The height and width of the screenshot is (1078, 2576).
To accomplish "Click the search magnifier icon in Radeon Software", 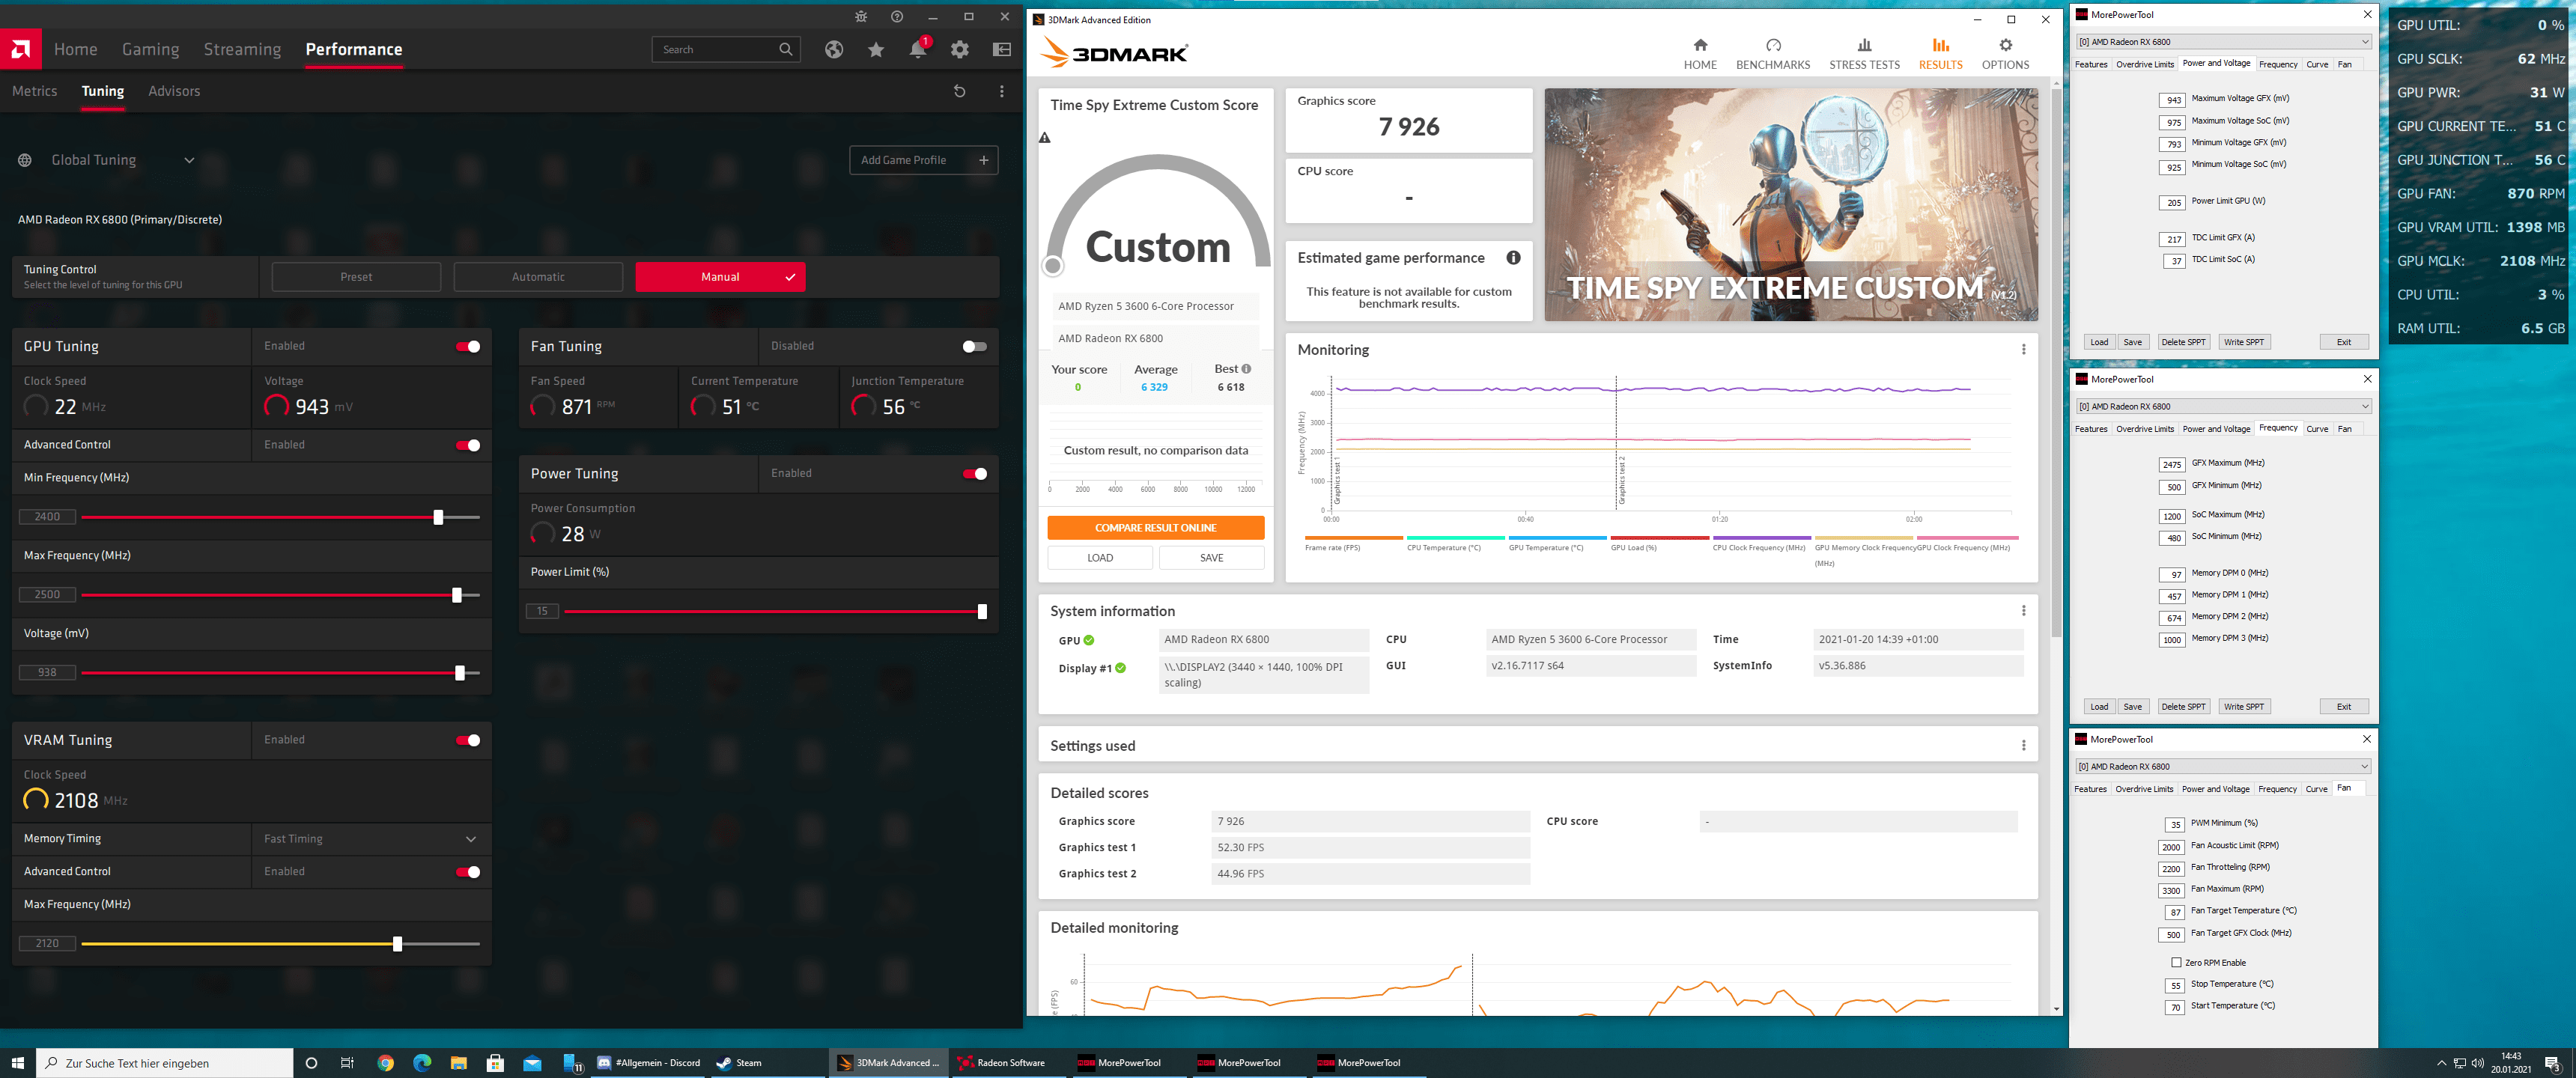I will tap(786, 49).
